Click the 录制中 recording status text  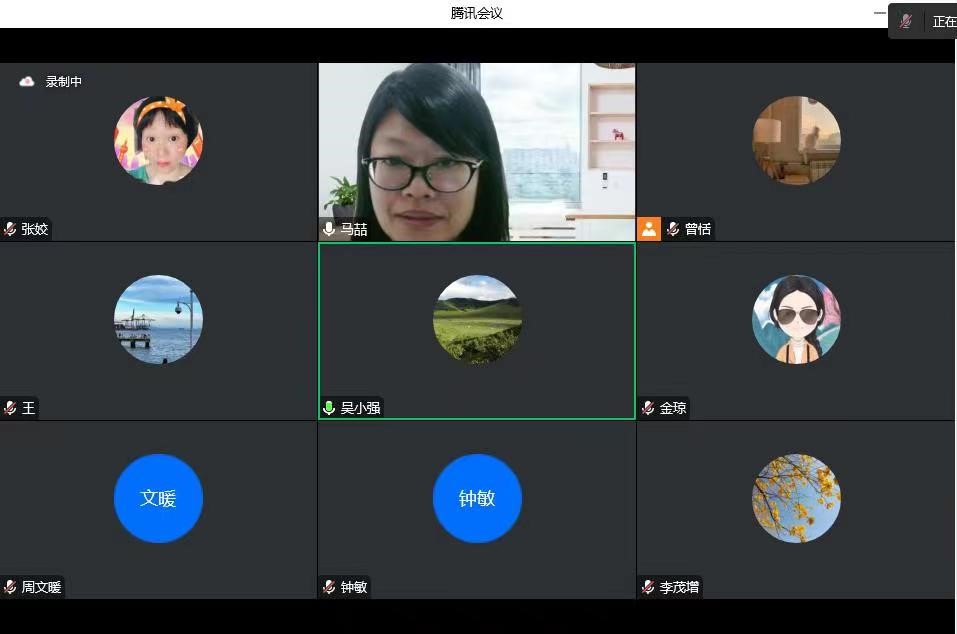[64, 82]
